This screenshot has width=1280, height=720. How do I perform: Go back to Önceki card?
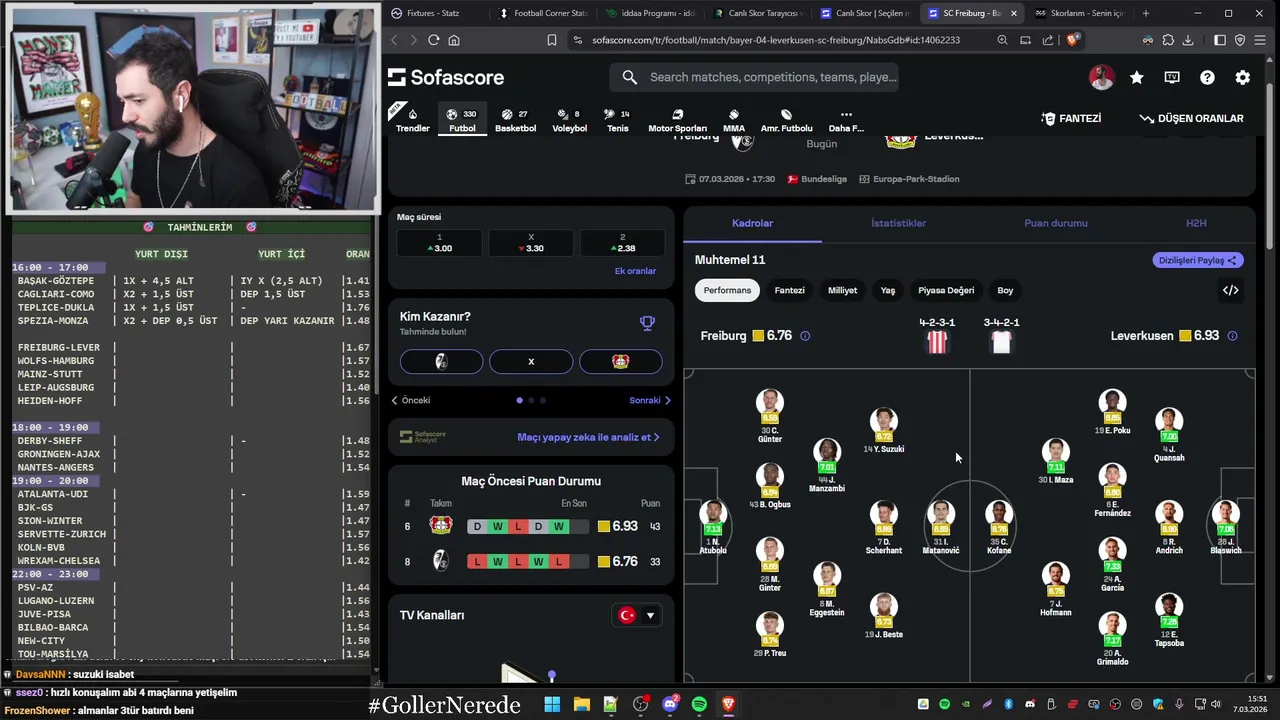click(411, 400)
